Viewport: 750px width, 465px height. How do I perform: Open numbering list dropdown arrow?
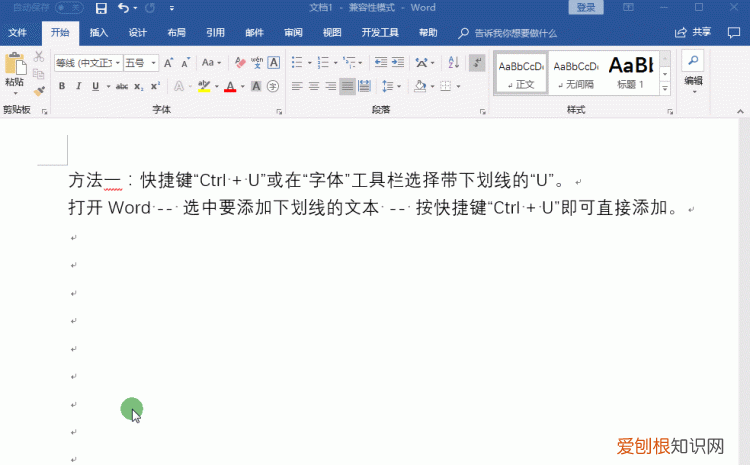point(335,63)
